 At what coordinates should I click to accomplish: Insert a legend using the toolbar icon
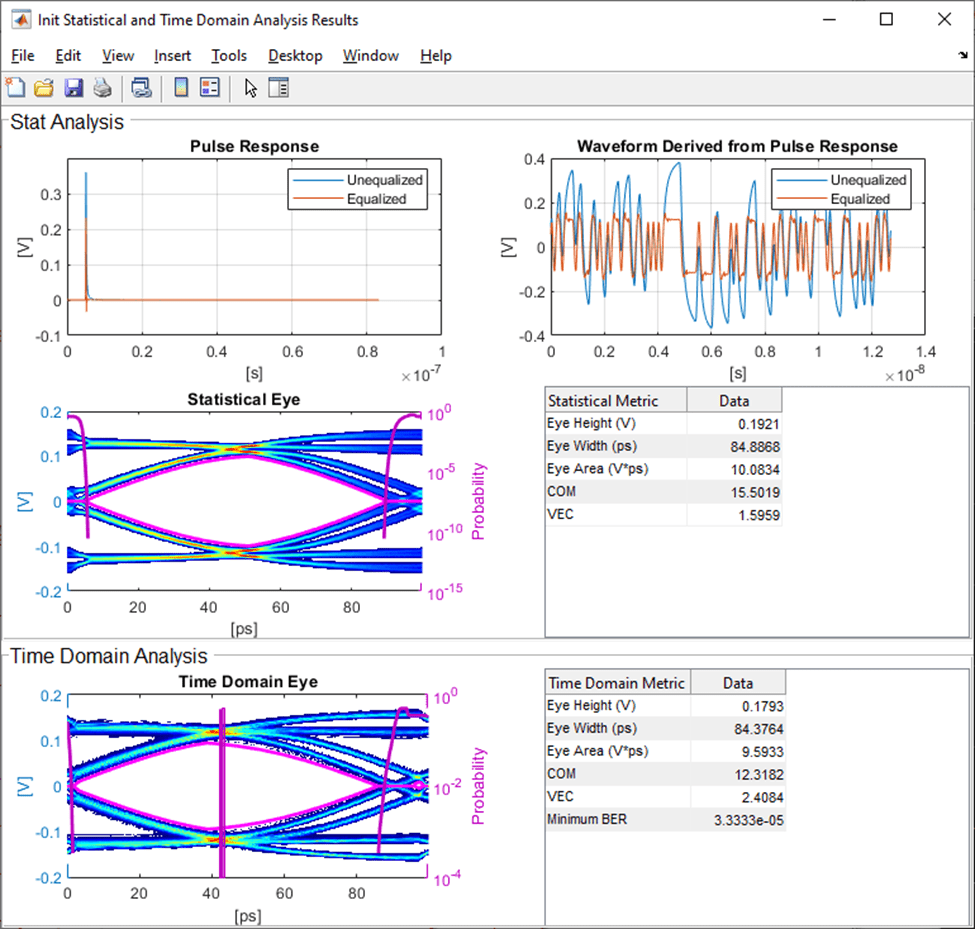209,89
